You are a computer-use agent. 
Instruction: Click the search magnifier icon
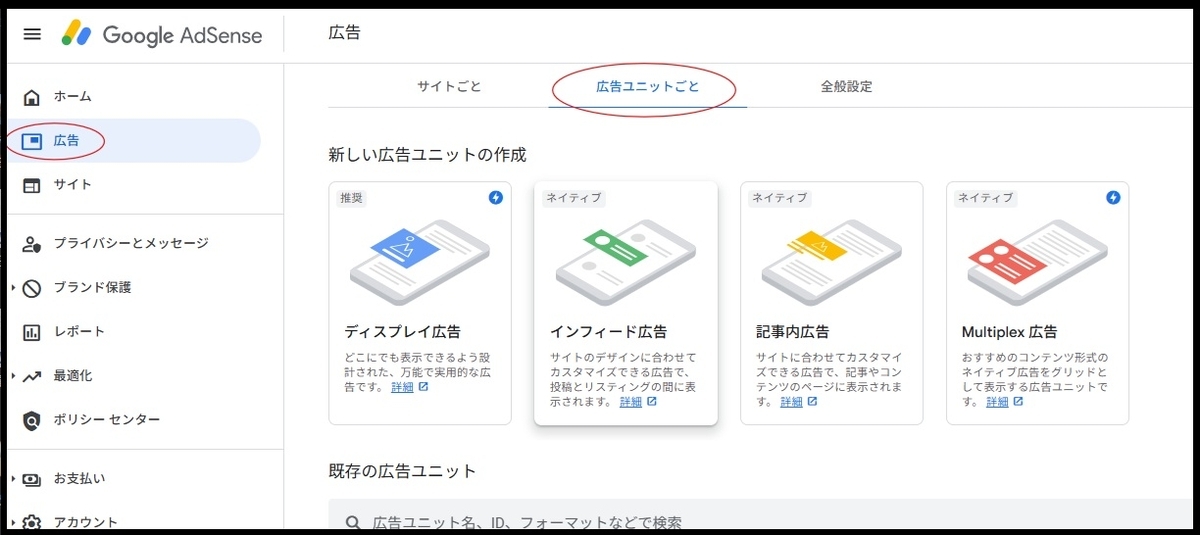tap(353, 522)
